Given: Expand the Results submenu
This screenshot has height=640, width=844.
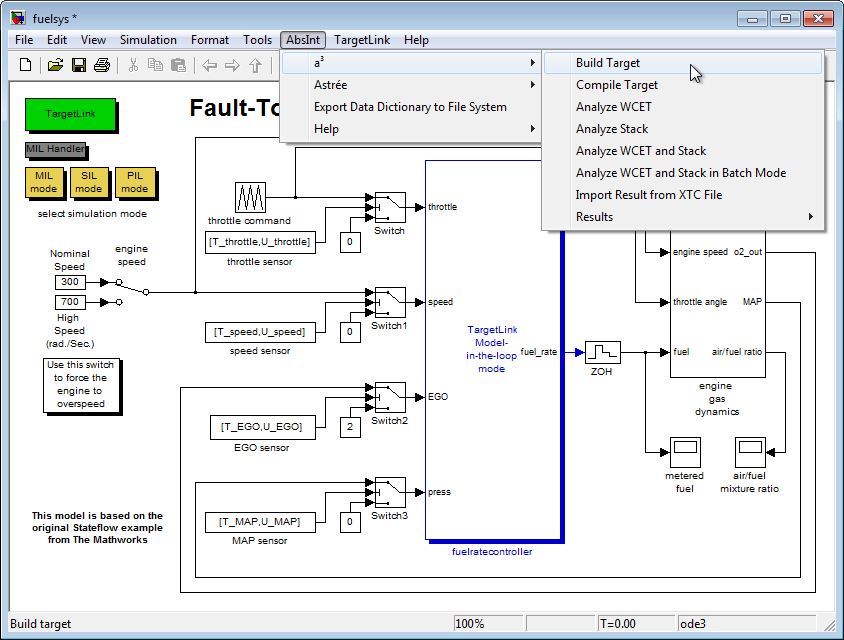Looking at the screenshot, I should tap(683, 217).
